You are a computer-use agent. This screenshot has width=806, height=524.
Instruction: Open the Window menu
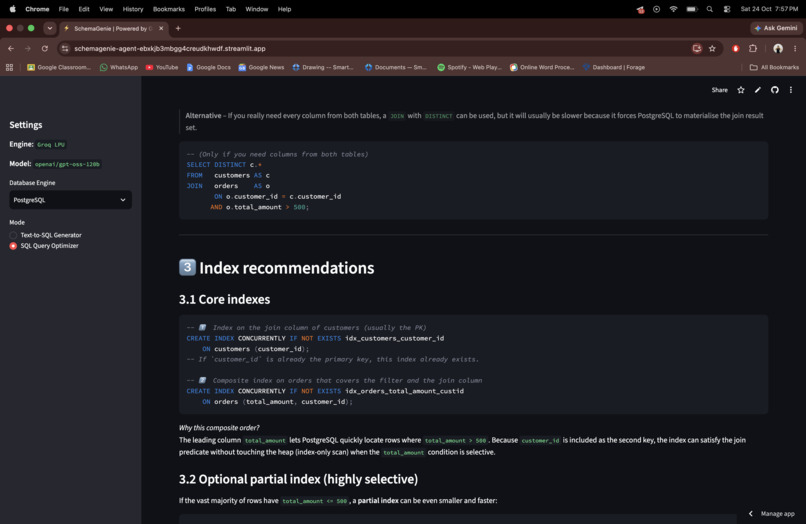(257, 9)
